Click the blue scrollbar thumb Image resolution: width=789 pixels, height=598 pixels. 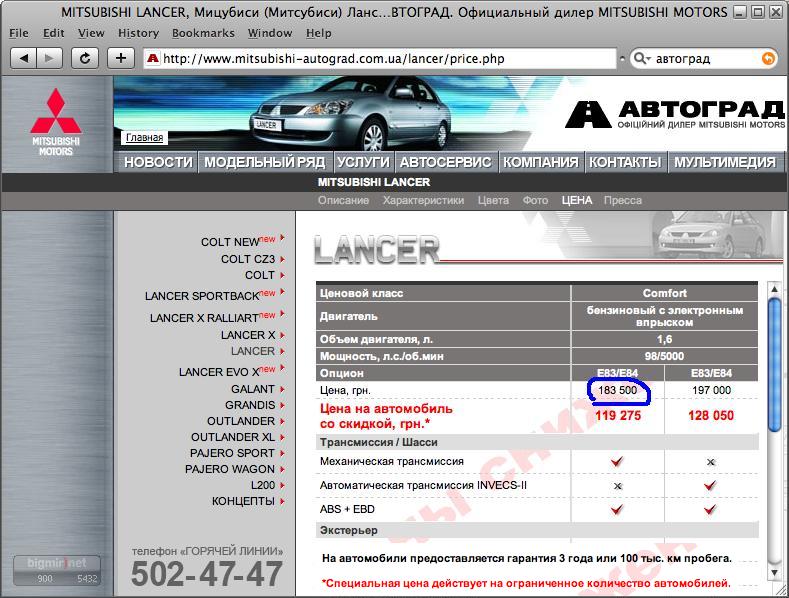tap(774, 364)
